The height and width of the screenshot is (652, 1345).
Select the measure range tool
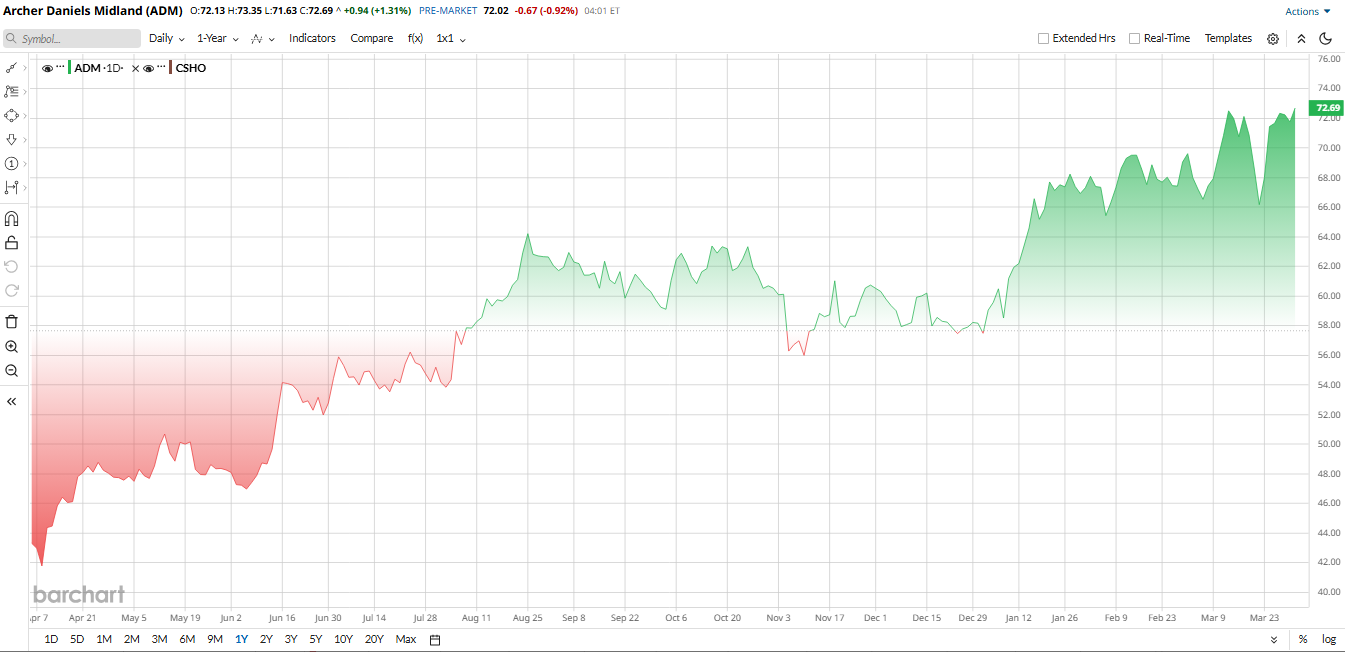[11, 187]
